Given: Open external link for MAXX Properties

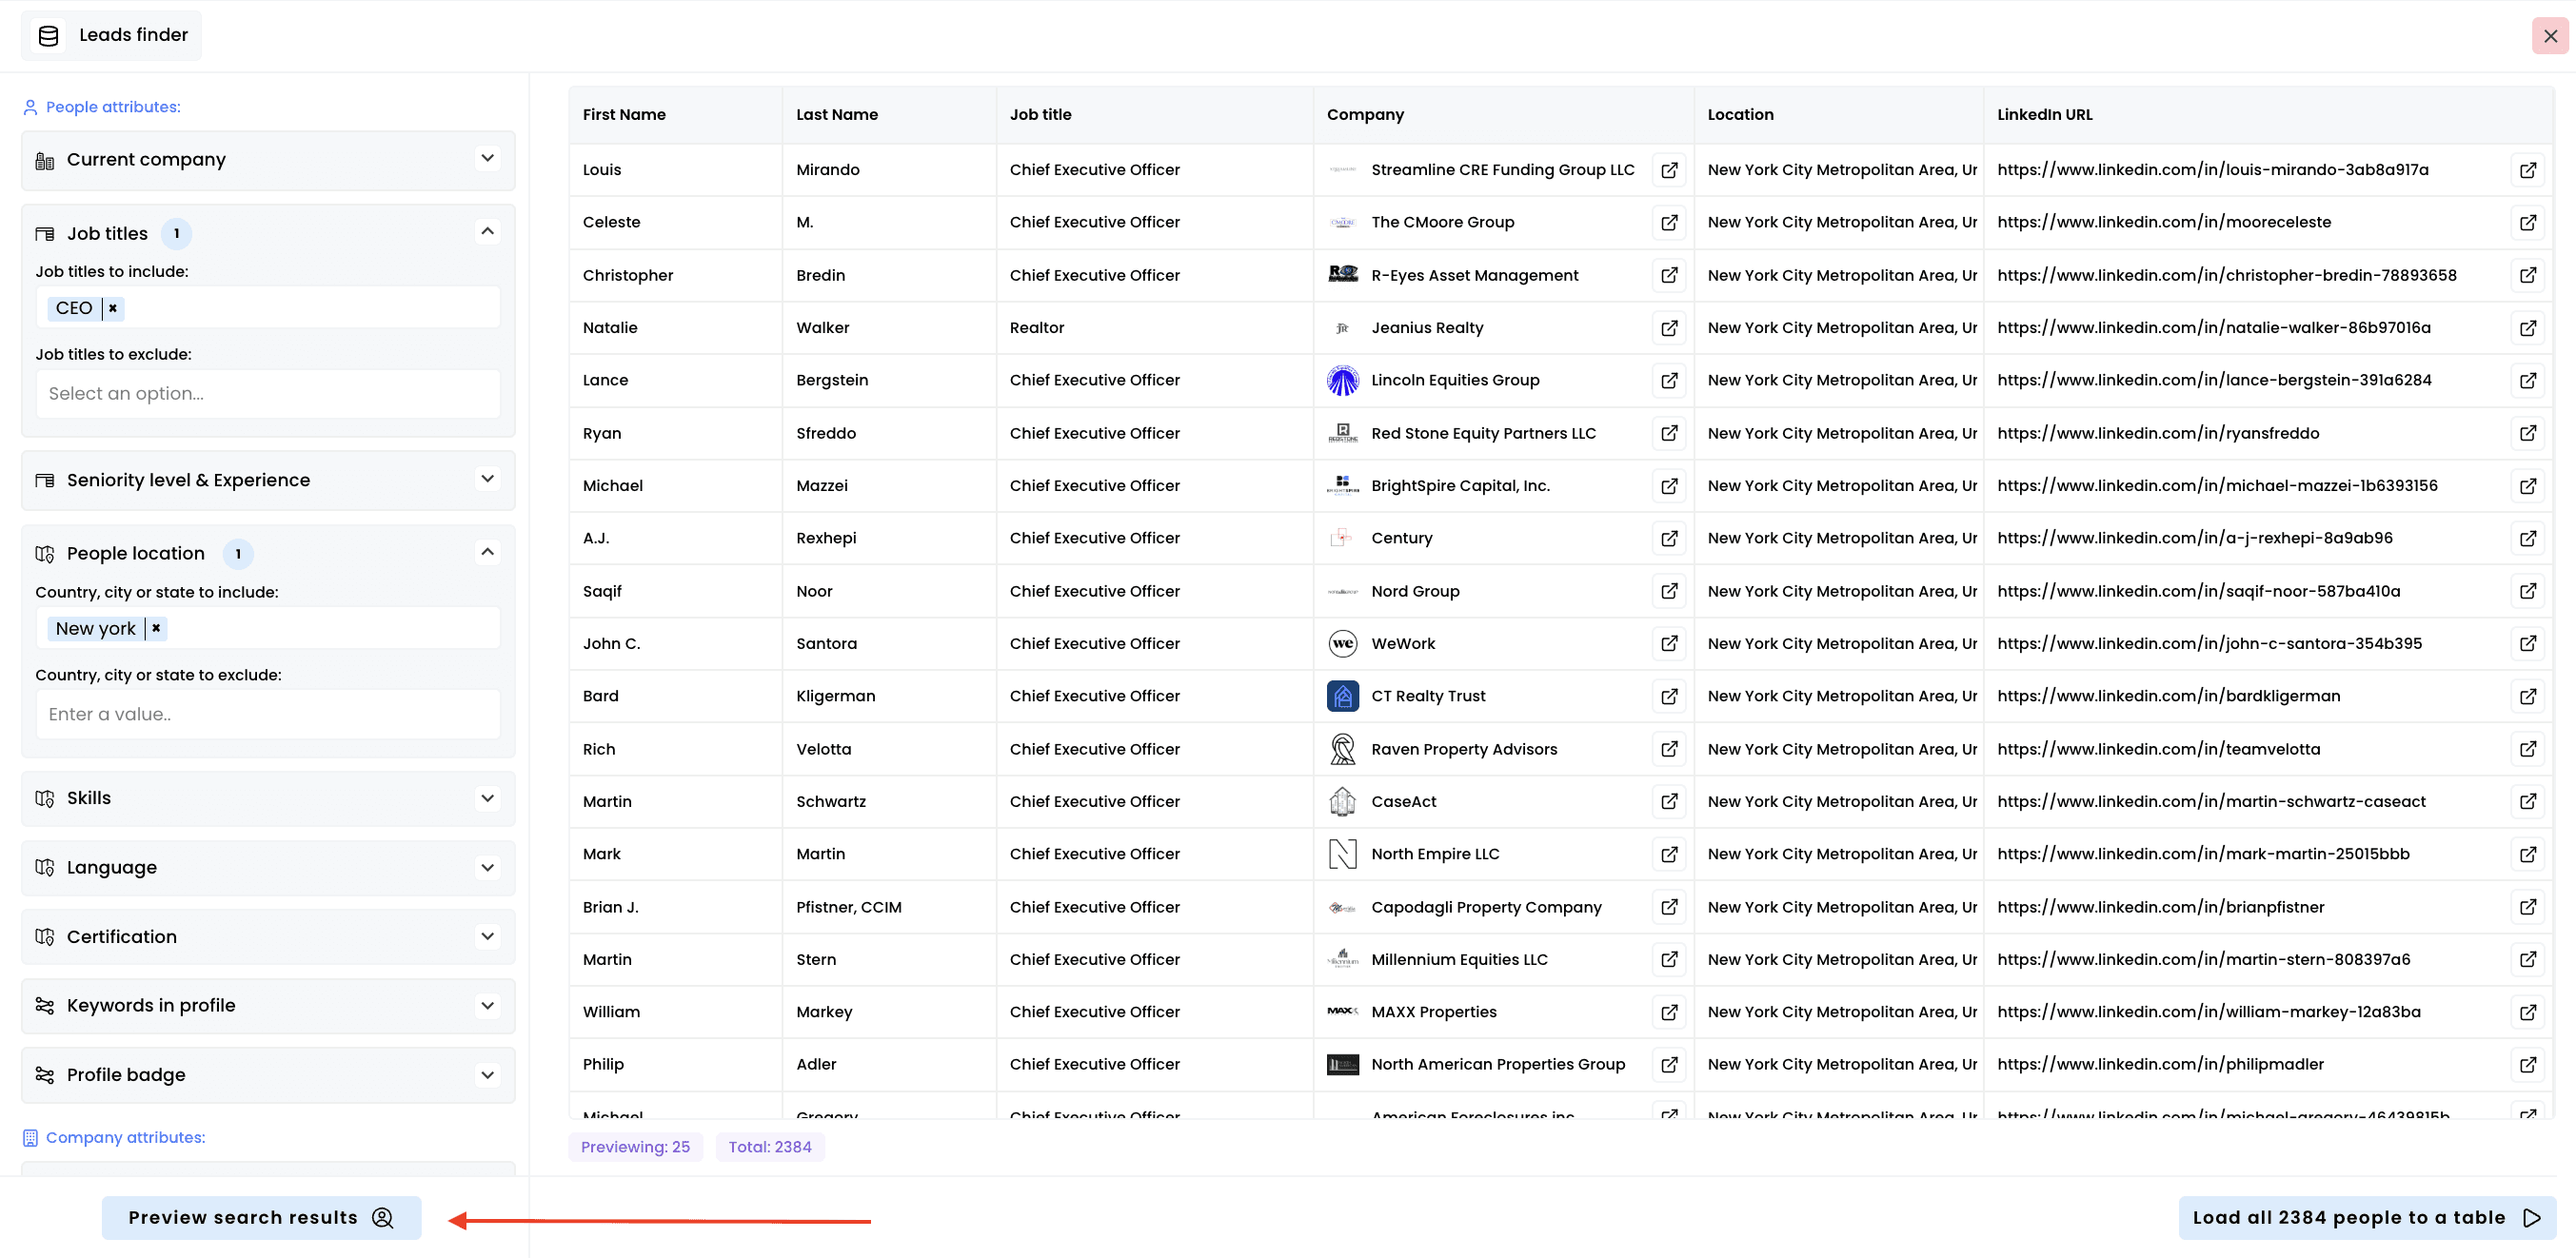Looking at the screenshot, I should (x=1669, y=1012).
